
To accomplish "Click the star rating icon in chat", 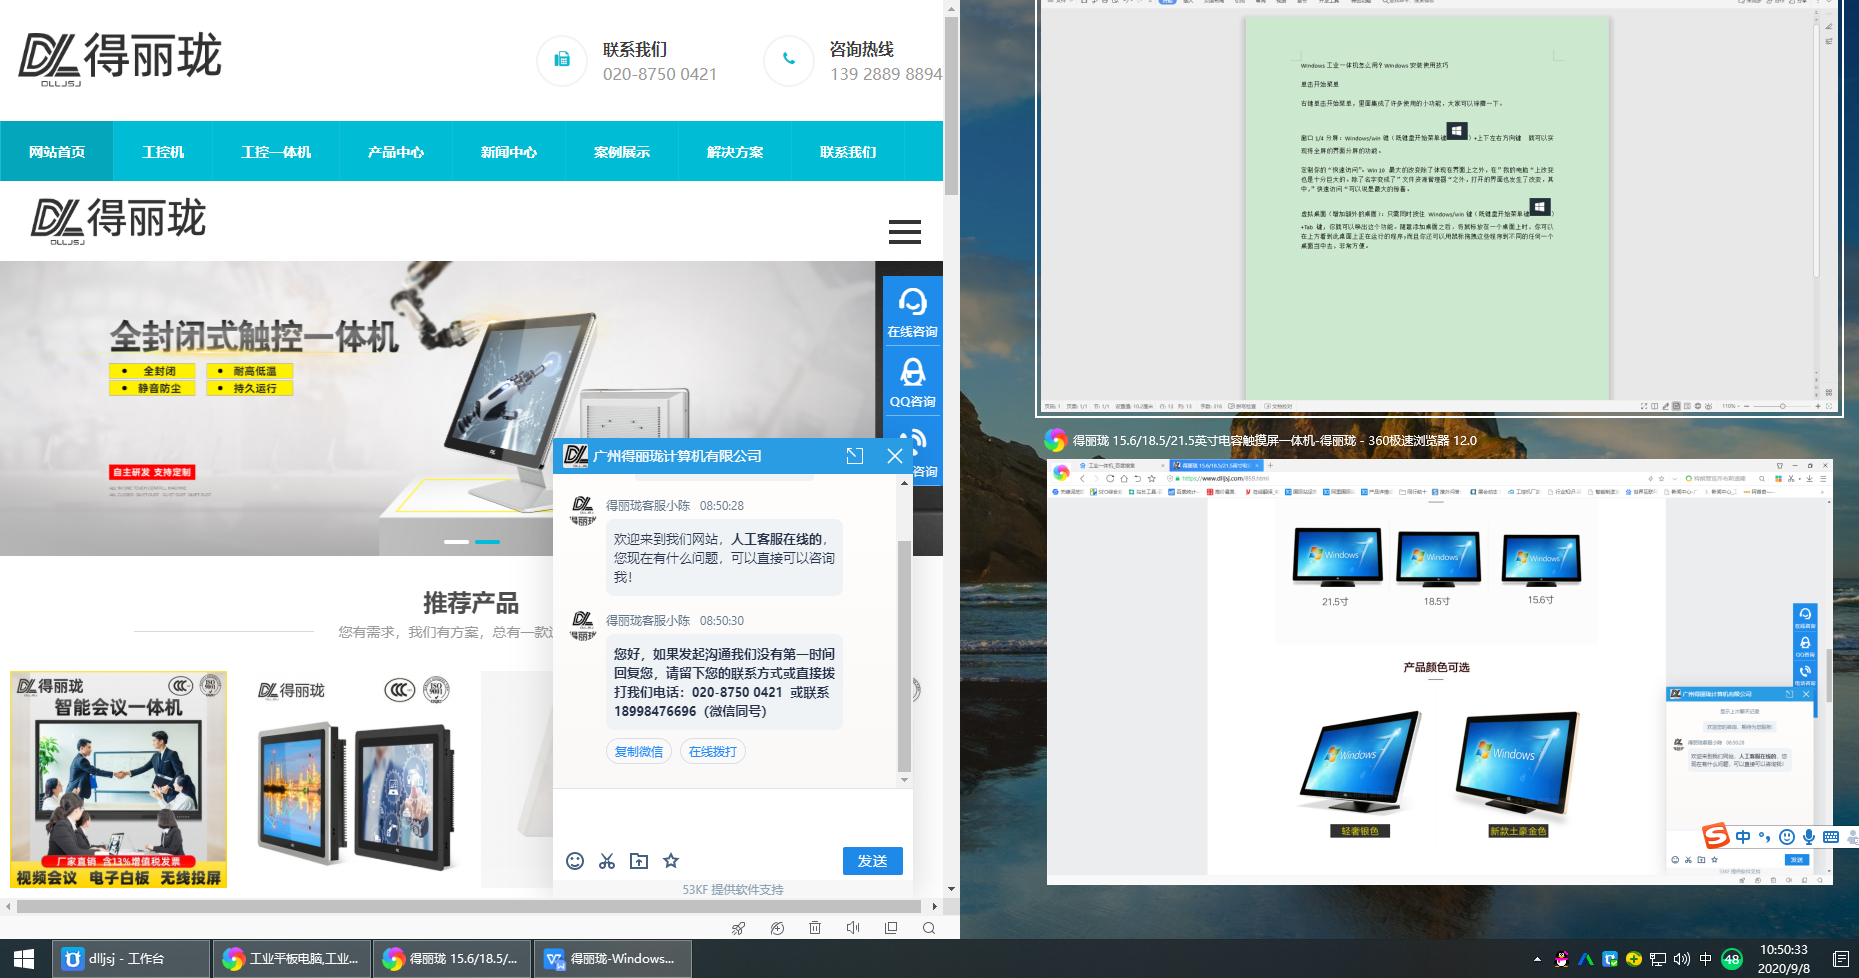I will coord(671,861).
